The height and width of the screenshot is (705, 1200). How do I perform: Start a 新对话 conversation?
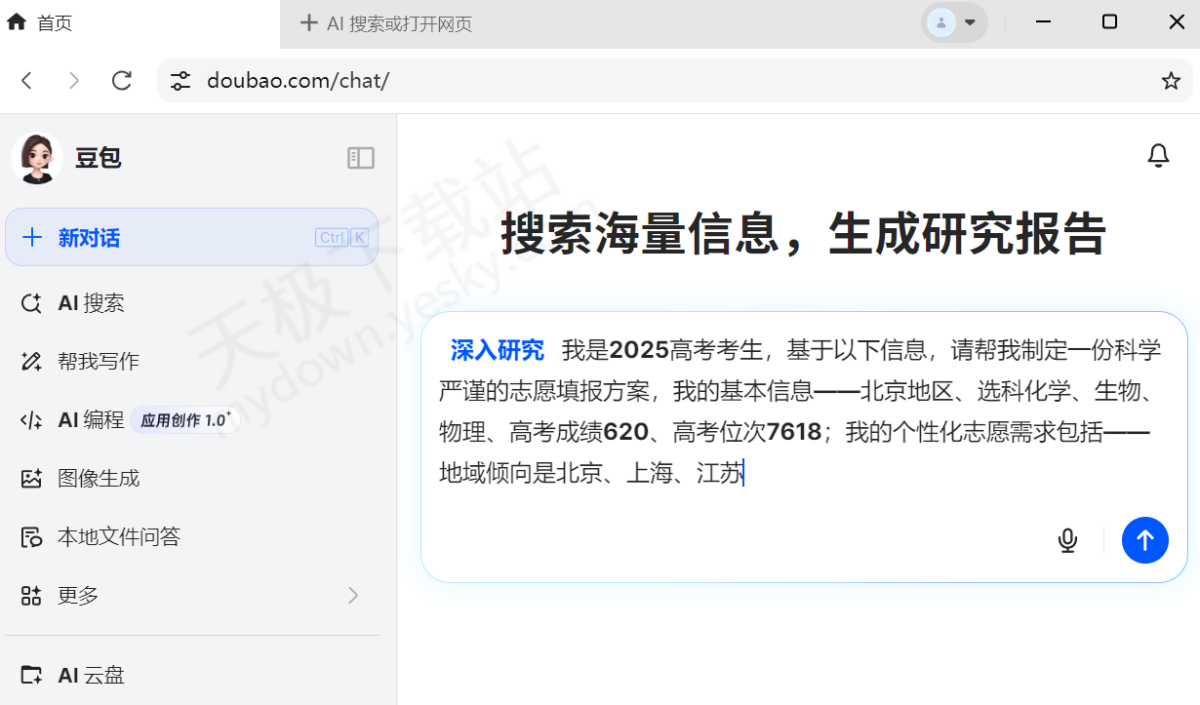[90, 237]
